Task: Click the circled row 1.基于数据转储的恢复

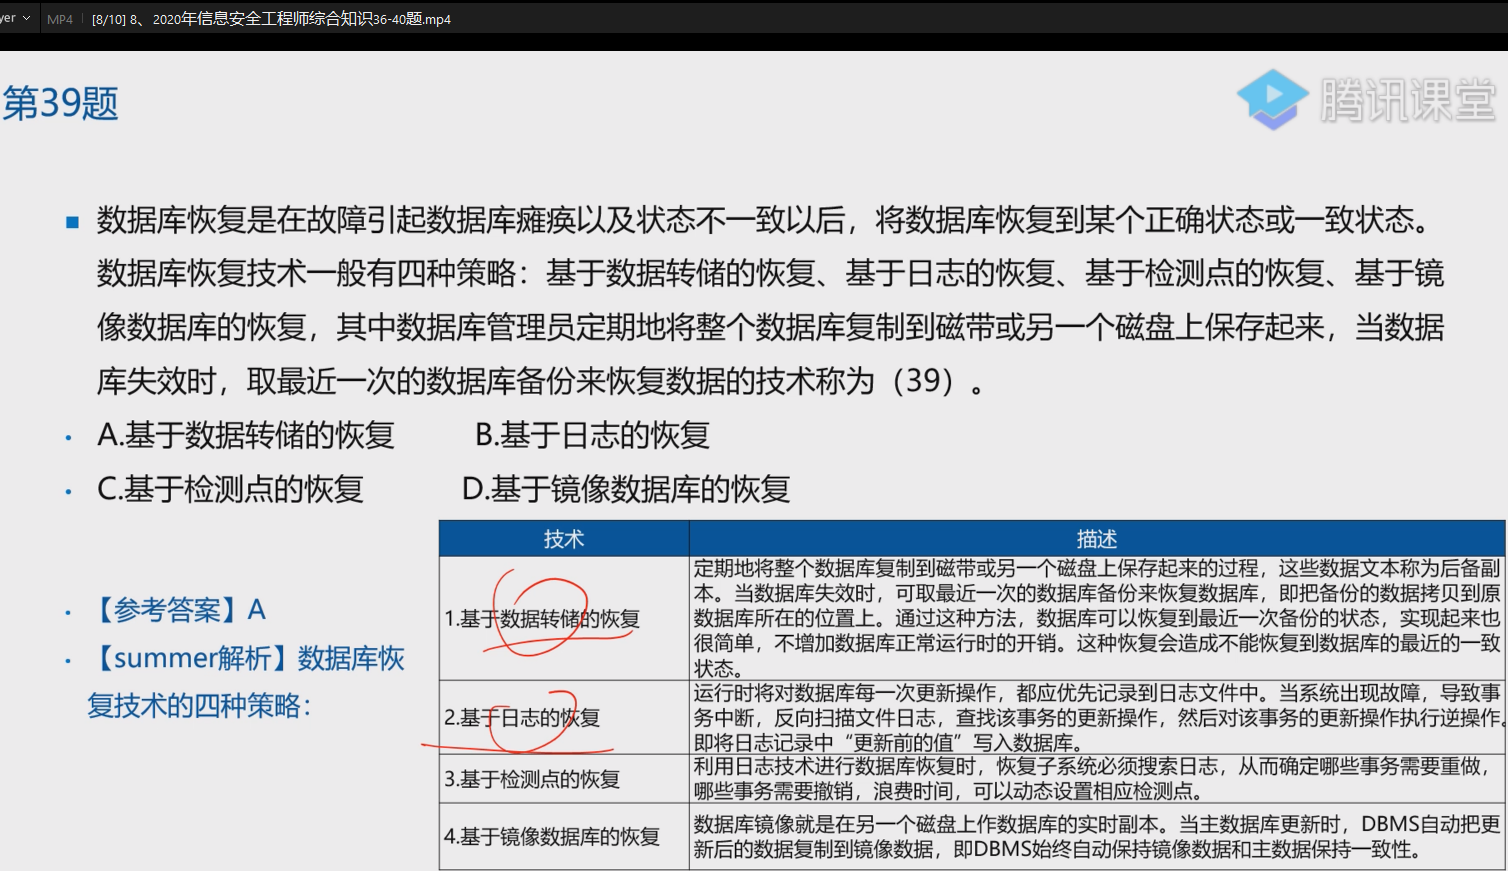Action: coord(542,619)
